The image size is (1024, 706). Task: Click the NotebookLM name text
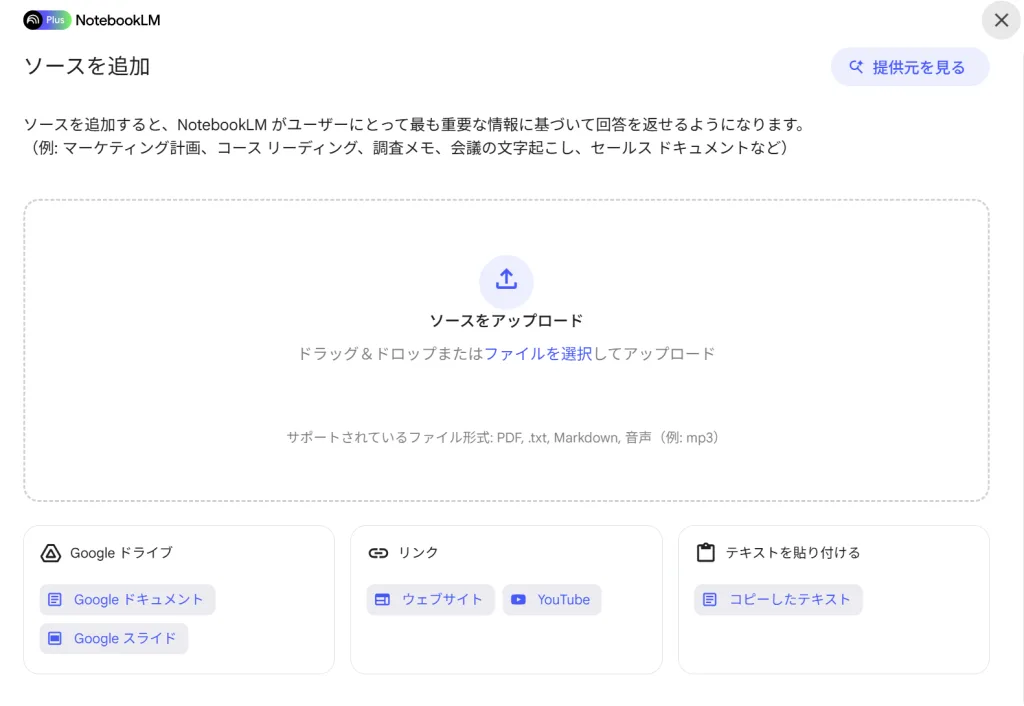(118, 20)
